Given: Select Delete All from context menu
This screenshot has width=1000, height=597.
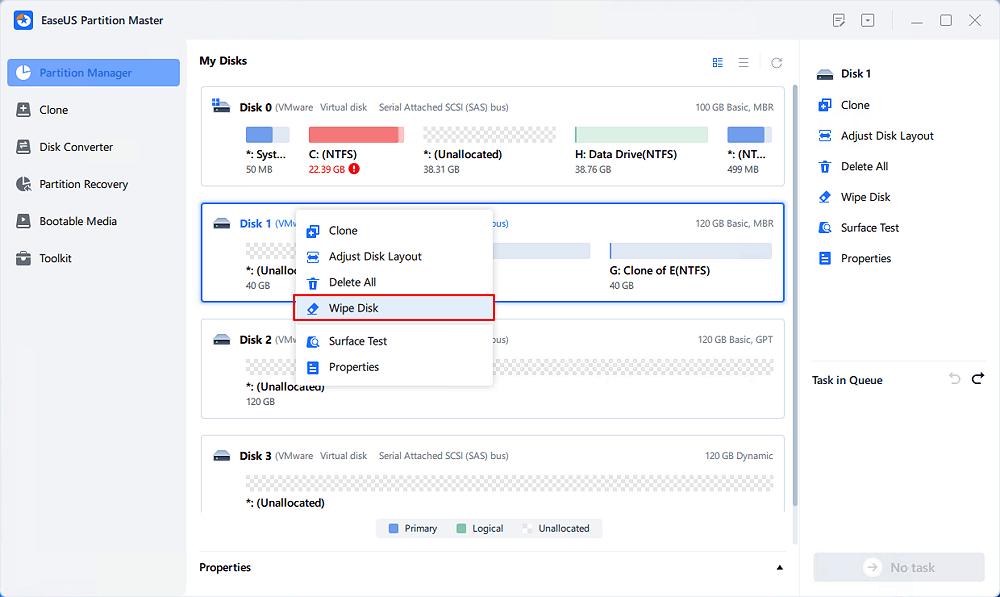Looking at the screenshot, I should tap(352, 282).
